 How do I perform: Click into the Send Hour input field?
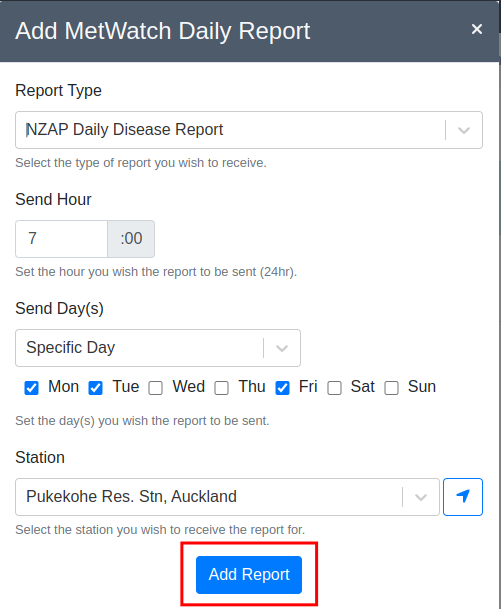[61, 239]
